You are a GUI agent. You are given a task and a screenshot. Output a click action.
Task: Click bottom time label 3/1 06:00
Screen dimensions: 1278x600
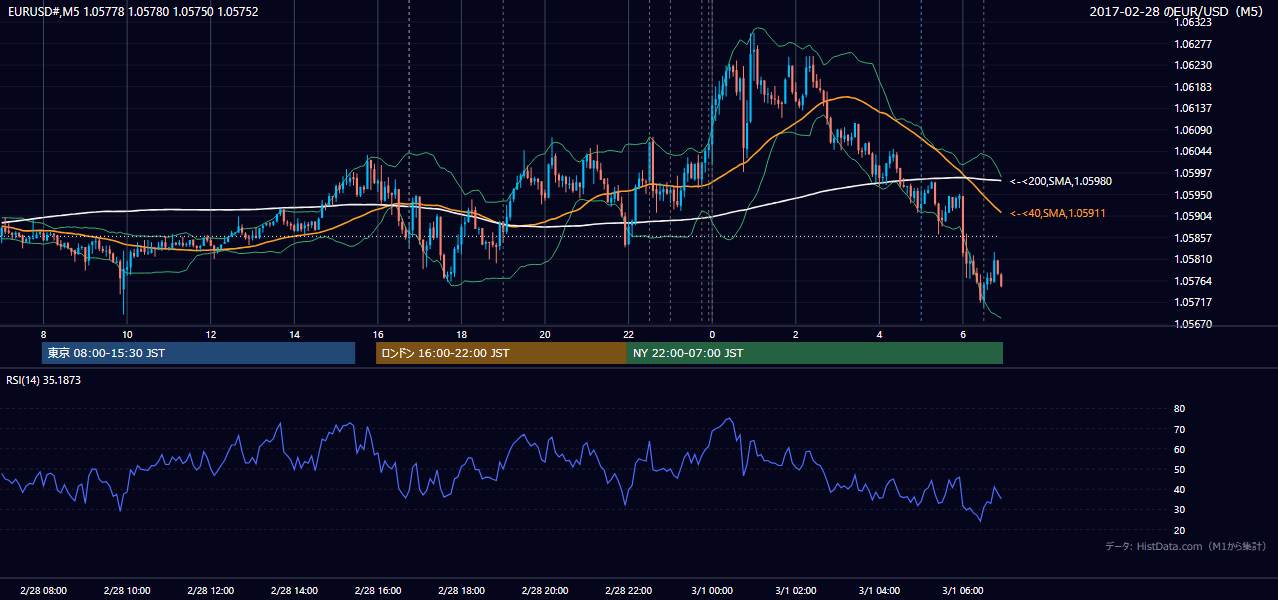pos(963,590)
